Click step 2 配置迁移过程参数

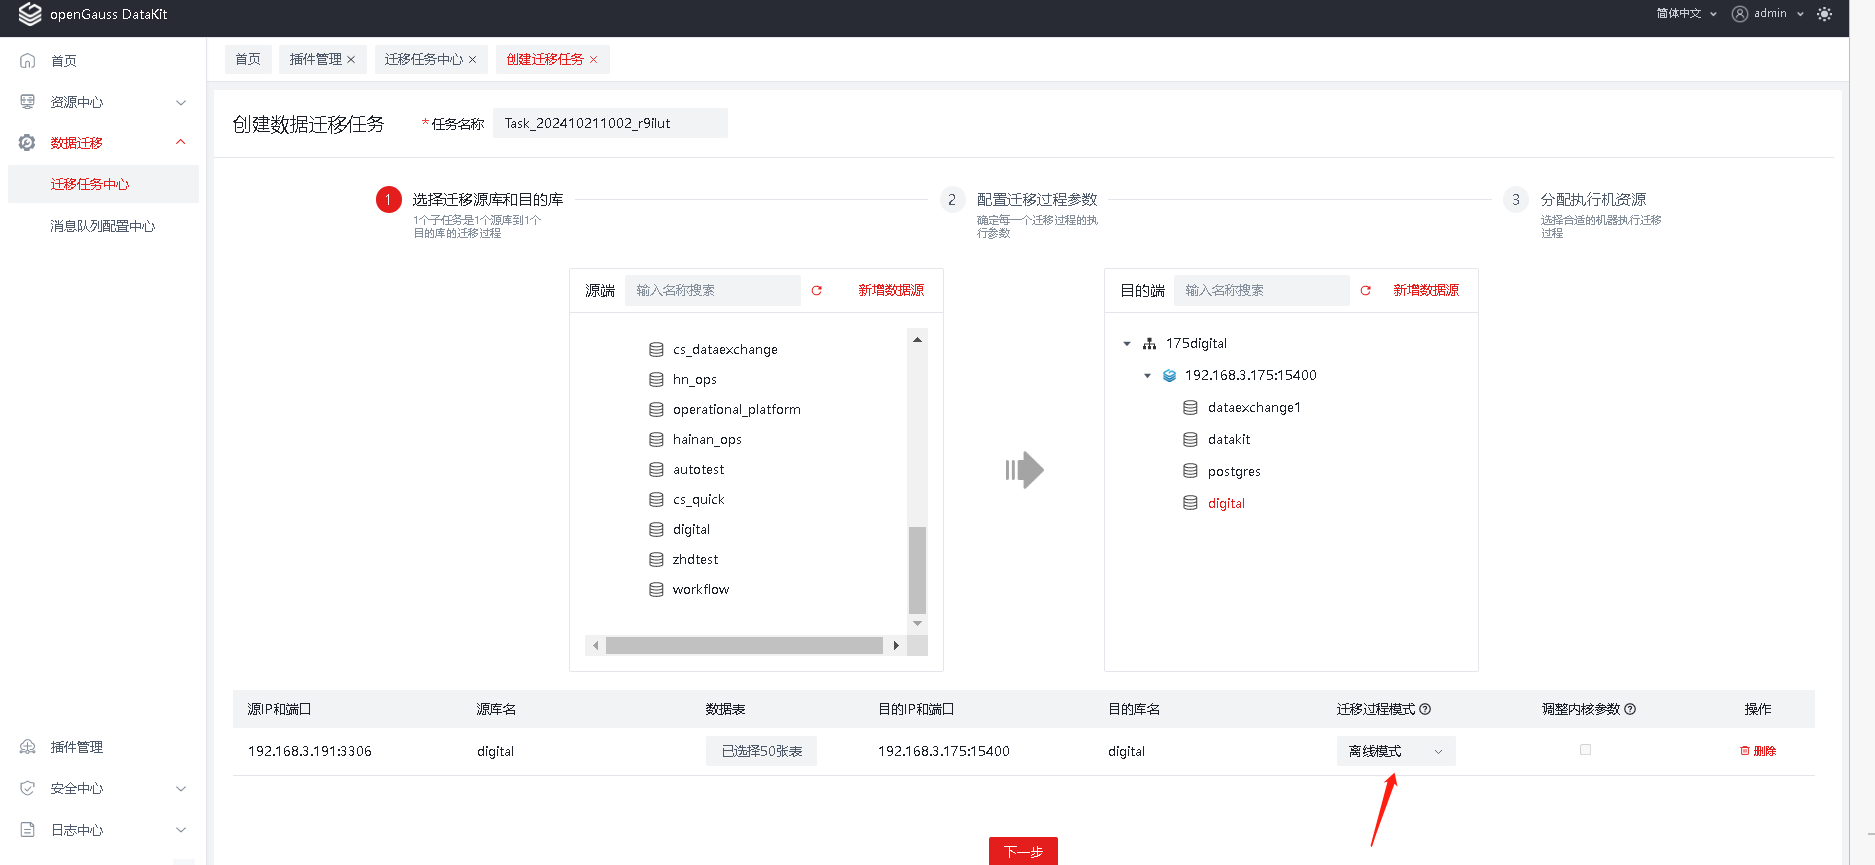1036,200
